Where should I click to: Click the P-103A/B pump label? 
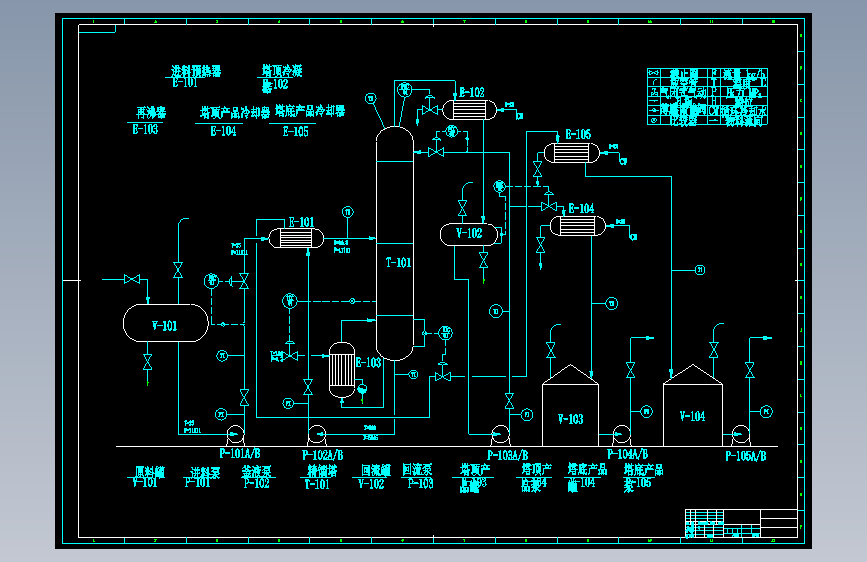click(508, 455)
